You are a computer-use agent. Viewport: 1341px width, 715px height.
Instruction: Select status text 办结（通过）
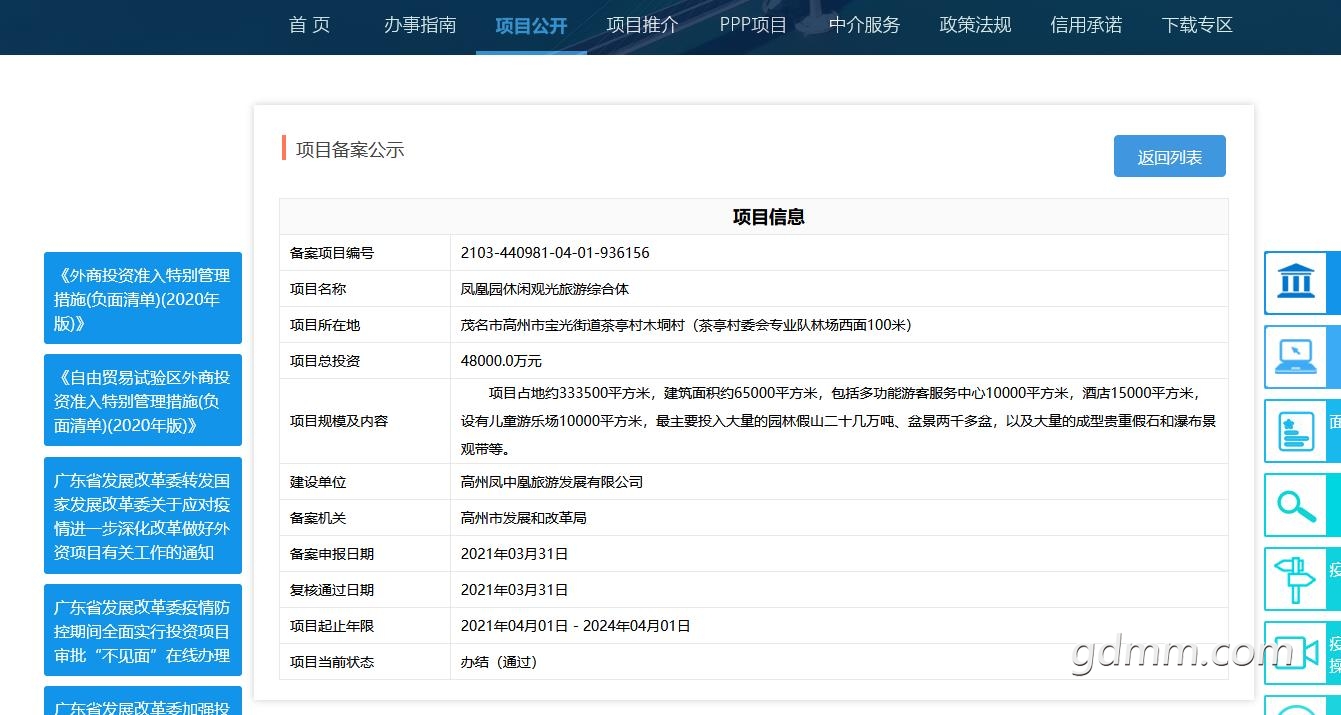pyautogui.click(x=499, y=662)
